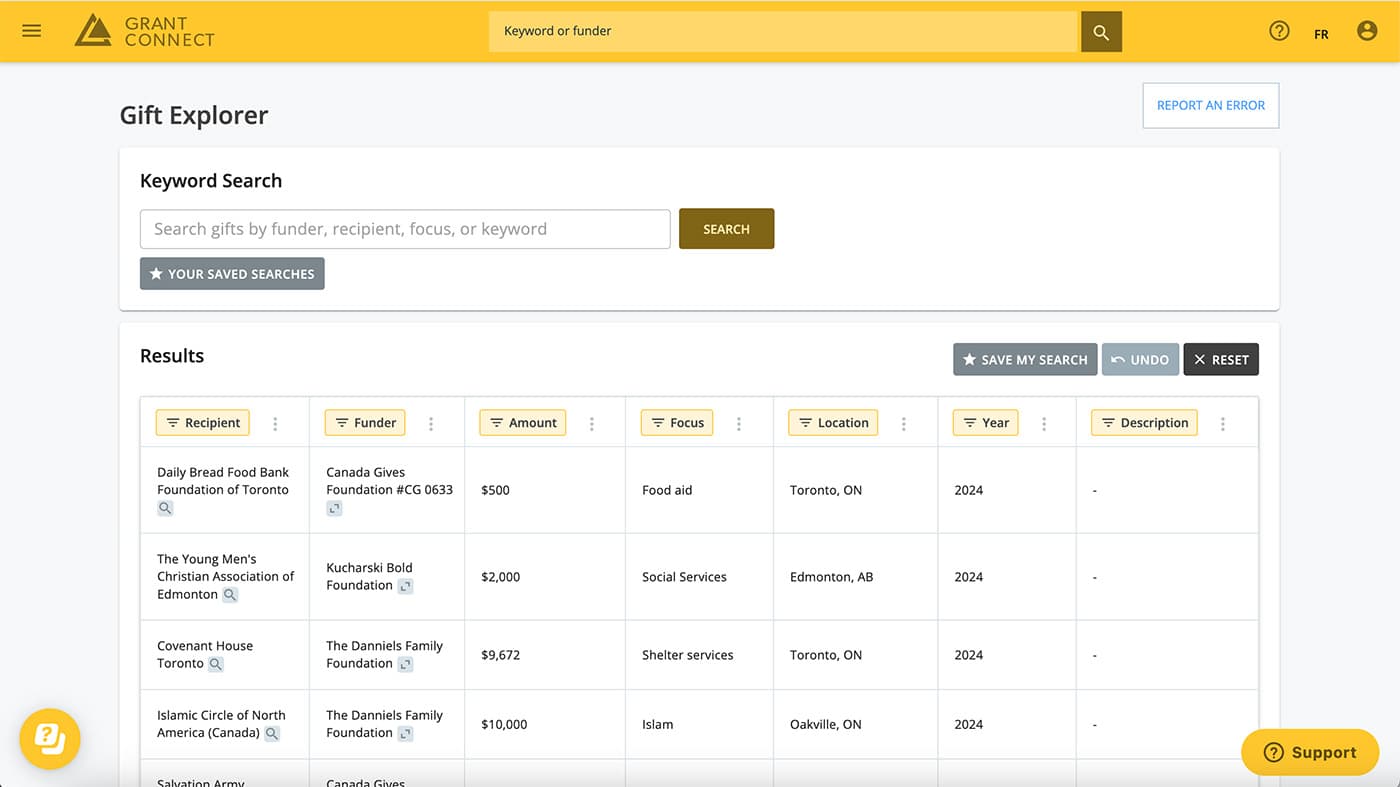The image size is (1400, 787).
Task: Focus the gift keyword search input
Action: [x=405, y=229]
